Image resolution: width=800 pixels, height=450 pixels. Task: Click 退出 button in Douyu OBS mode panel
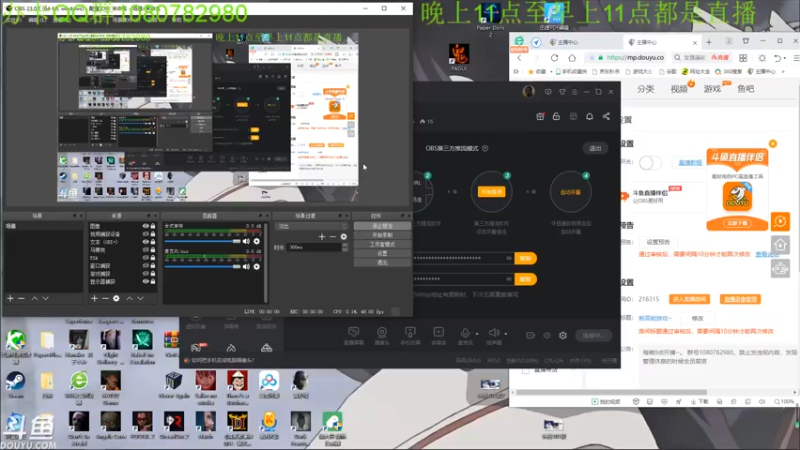pos(595,148)
